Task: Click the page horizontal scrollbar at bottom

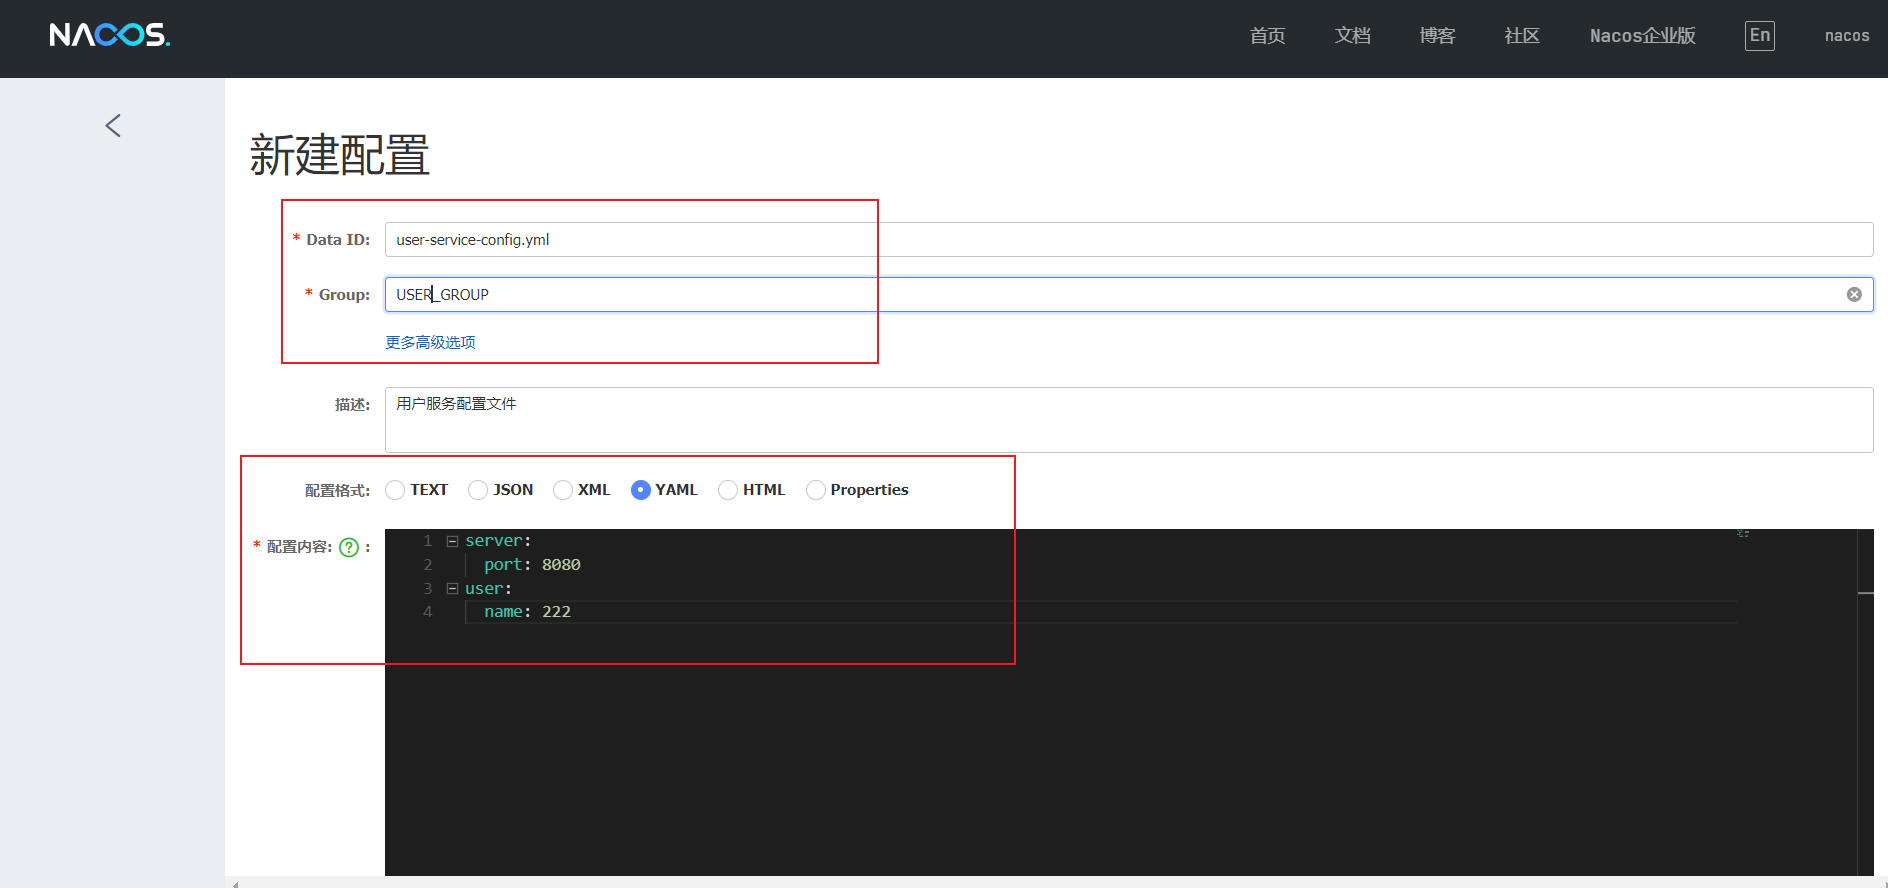Action: tap(1056, 883)
